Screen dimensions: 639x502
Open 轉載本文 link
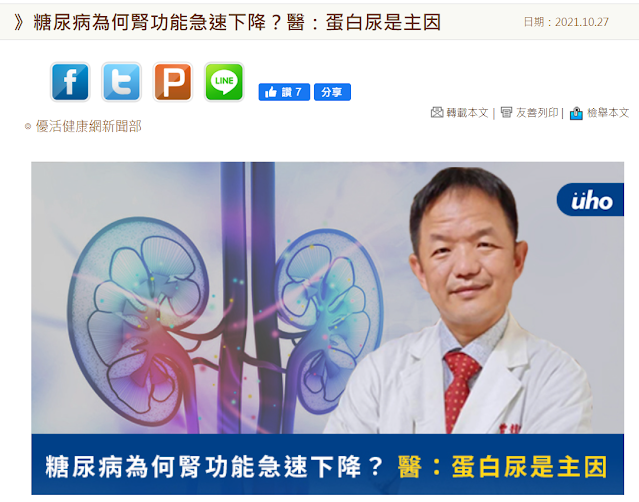(x=467, y=113)
